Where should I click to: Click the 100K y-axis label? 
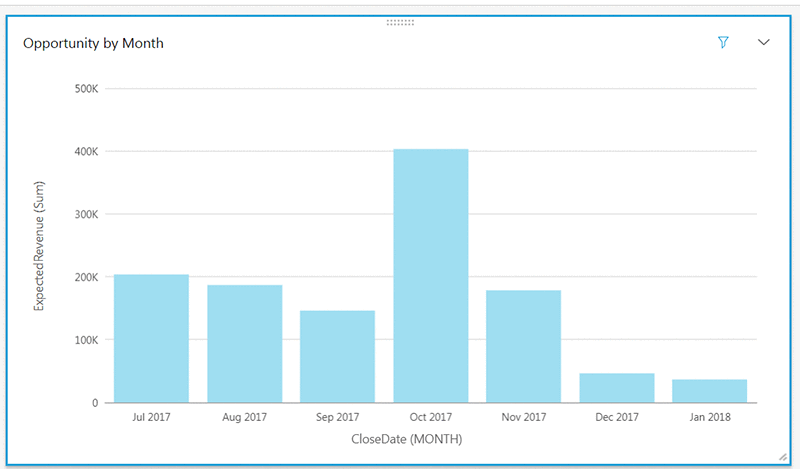86,340
